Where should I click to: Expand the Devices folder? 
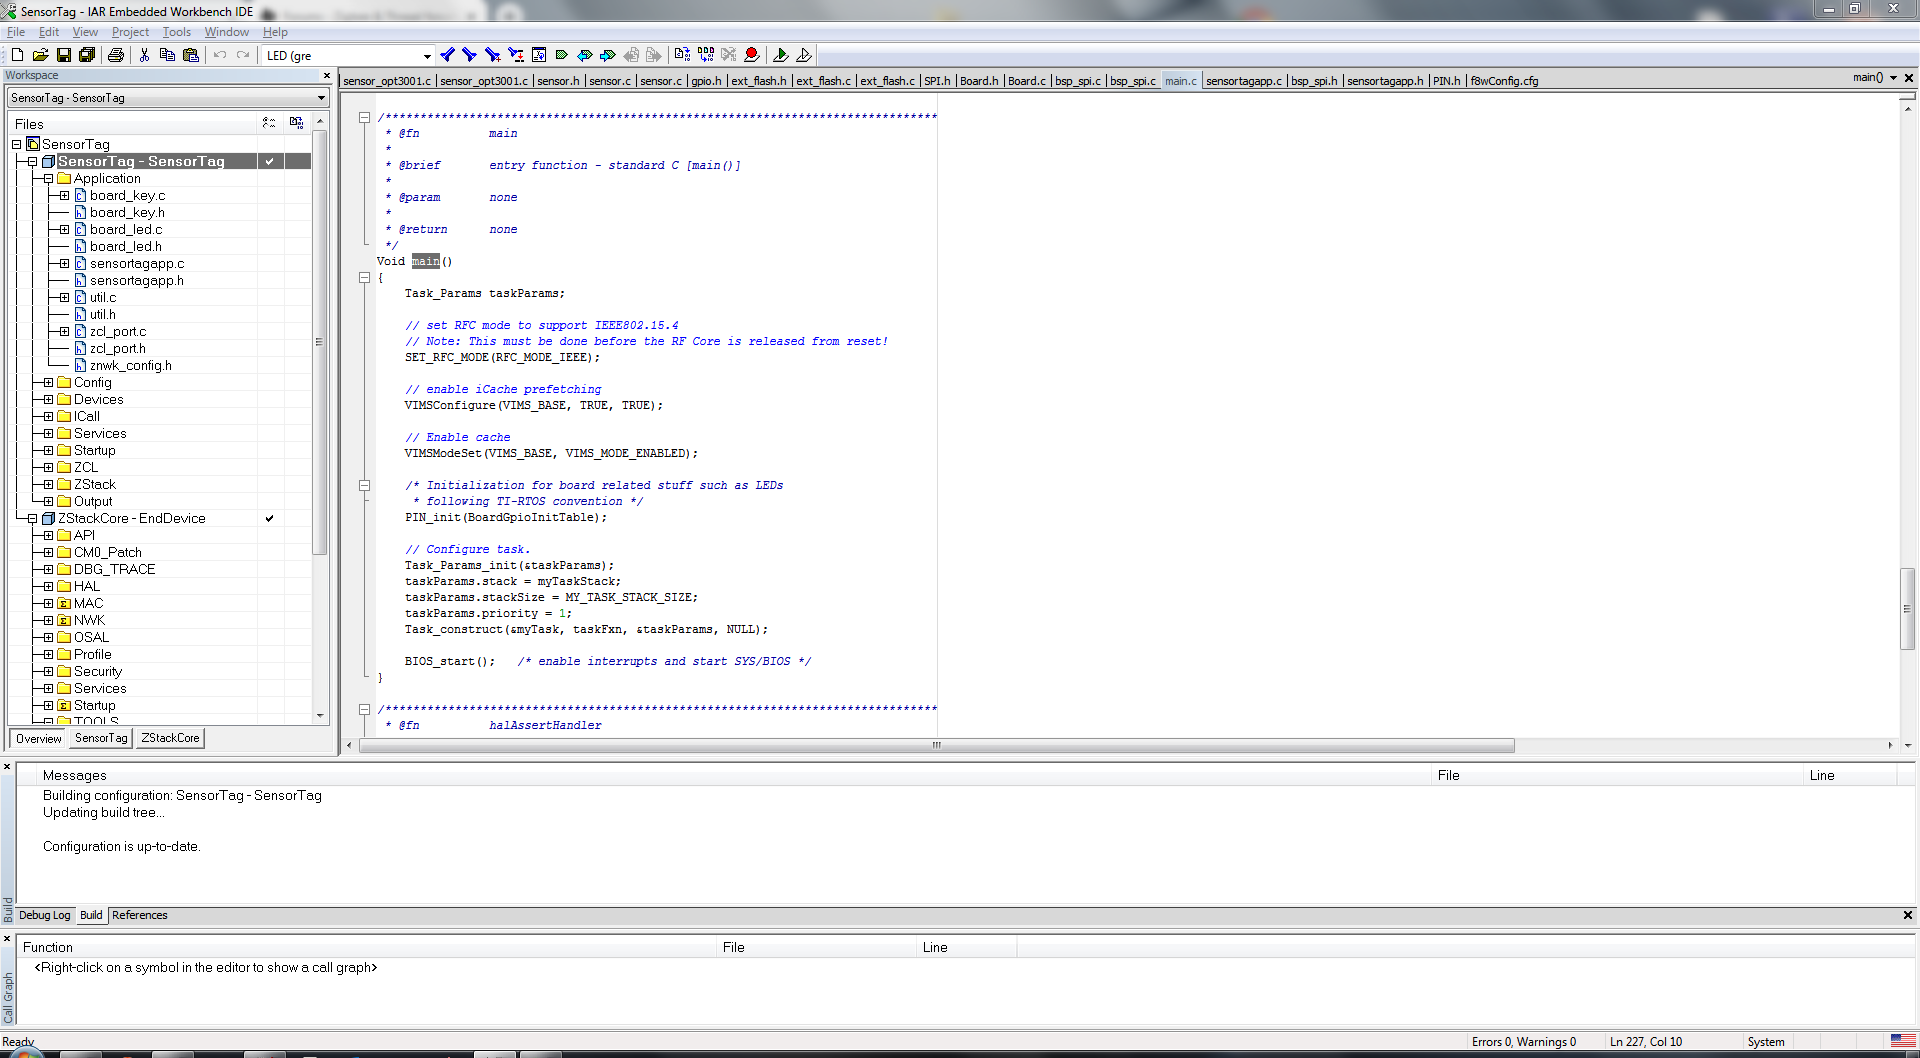coord(48,399)
